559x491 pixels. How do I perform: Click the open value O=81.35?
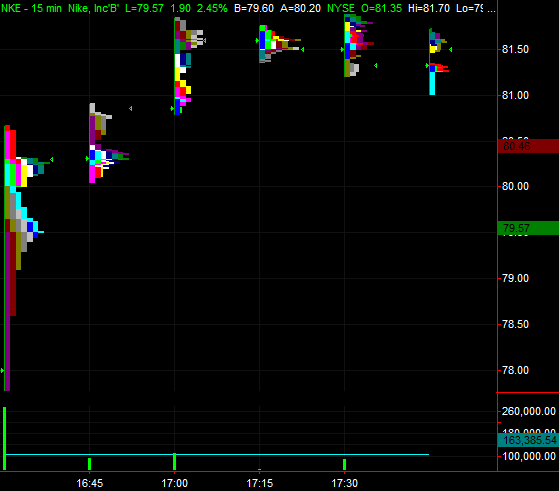(381, 8)
